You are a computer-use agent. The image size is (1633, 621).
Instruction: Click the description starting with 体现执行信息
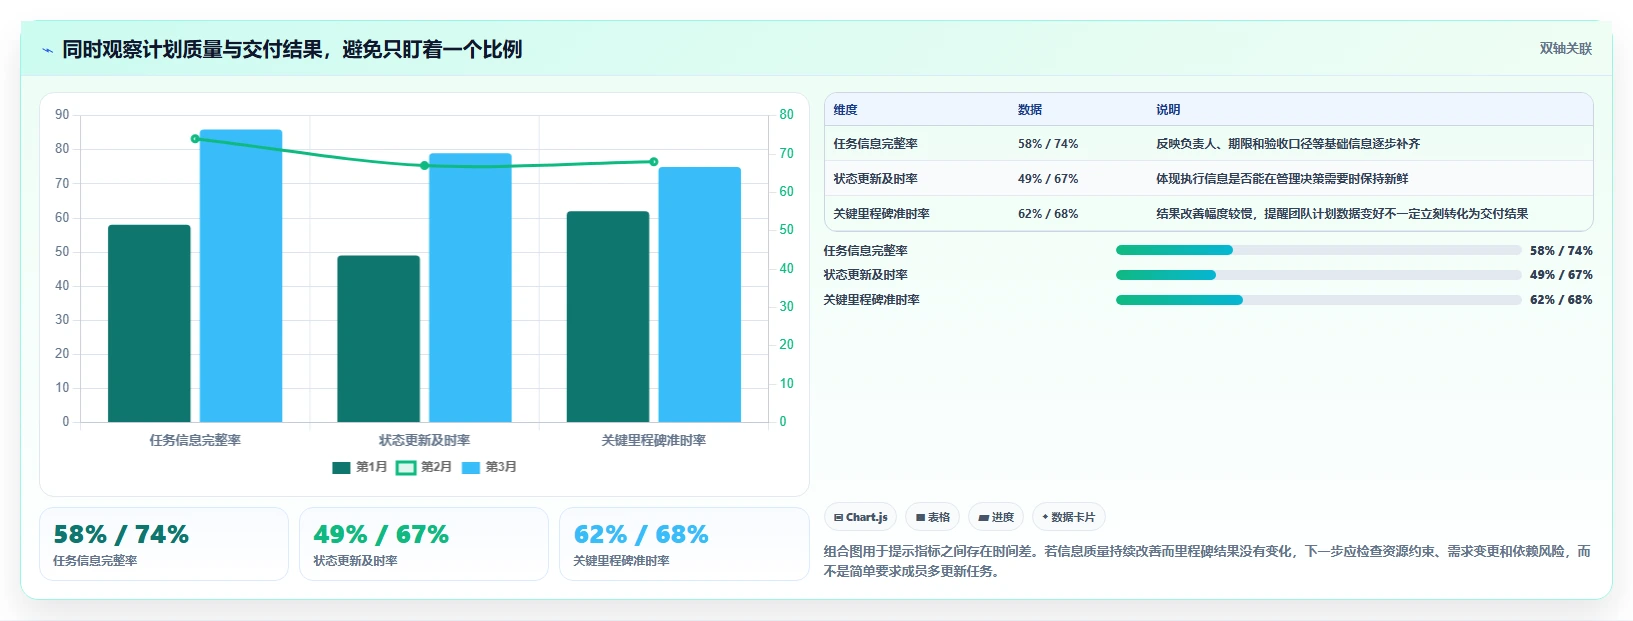(x=1282, y=179)
